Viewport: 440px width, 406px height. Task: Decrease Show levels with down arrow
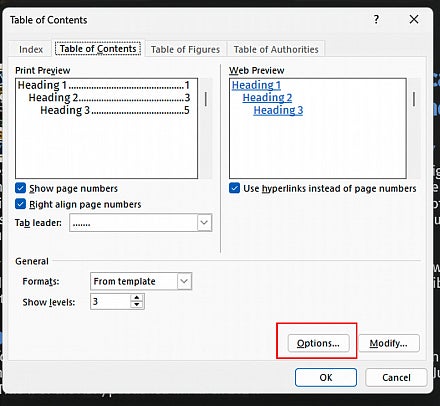coord(137,305)
